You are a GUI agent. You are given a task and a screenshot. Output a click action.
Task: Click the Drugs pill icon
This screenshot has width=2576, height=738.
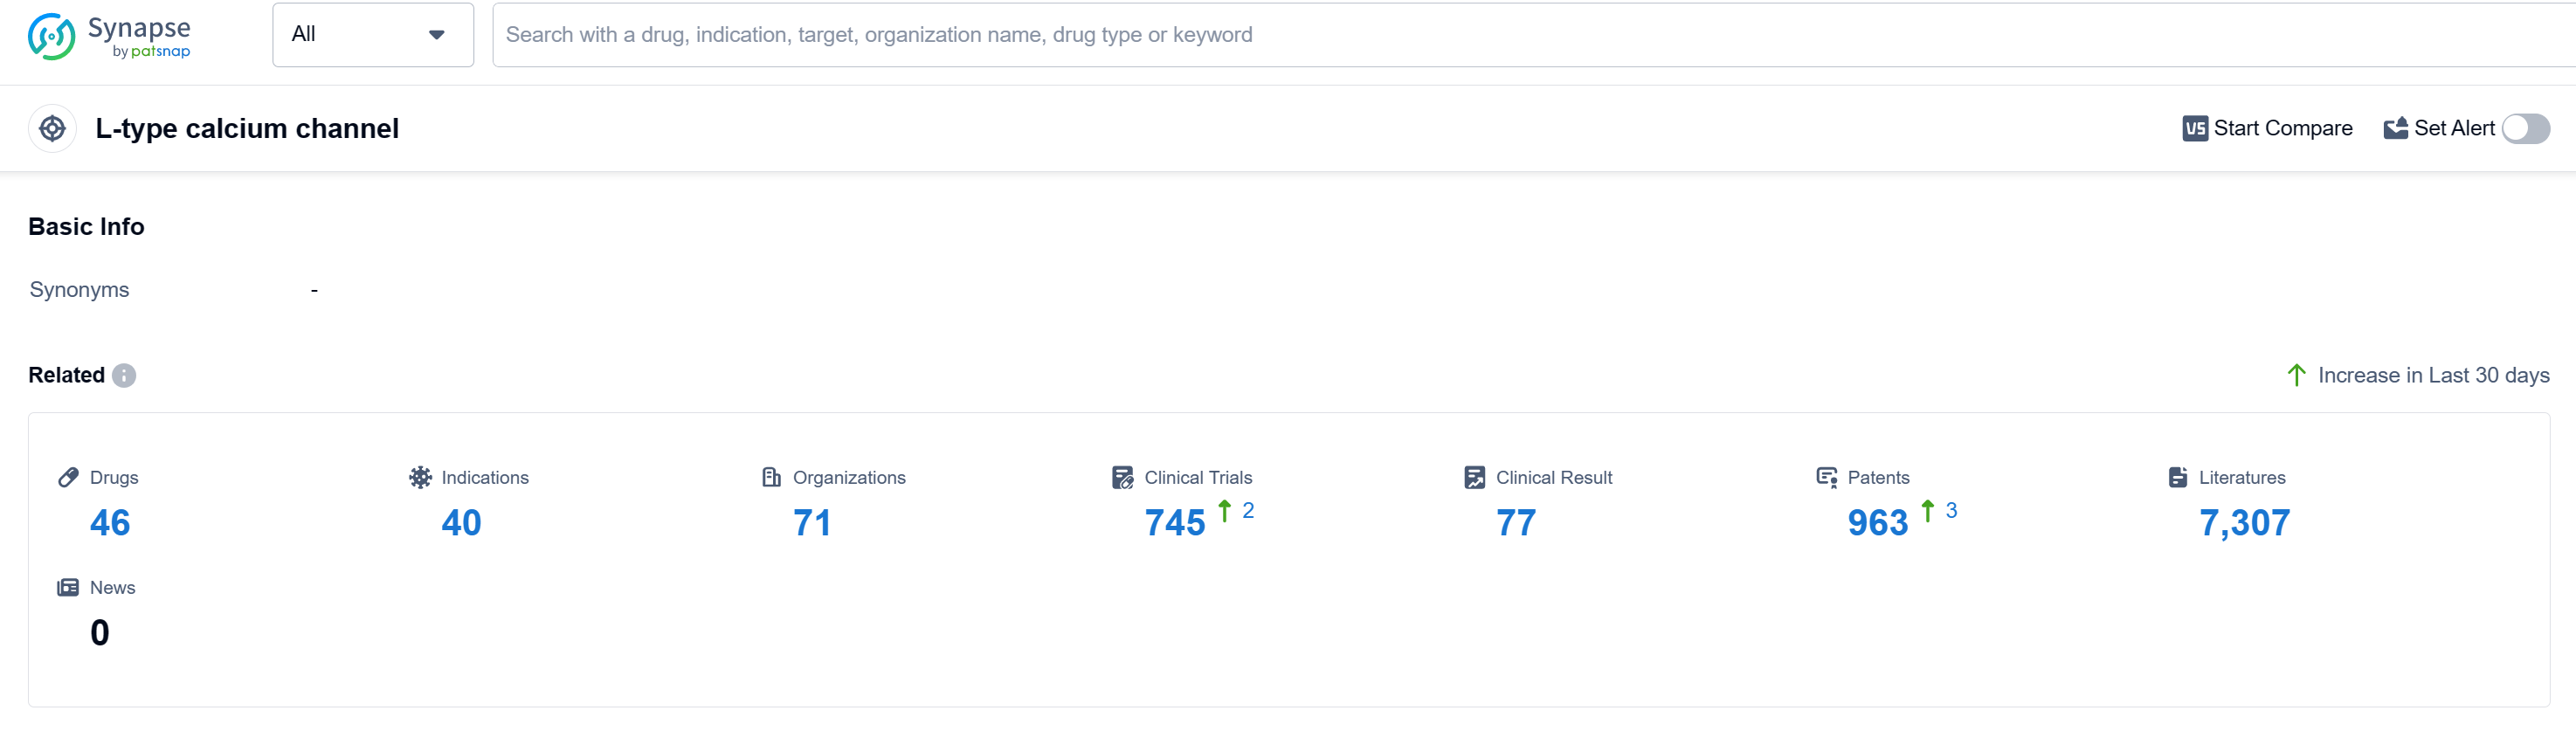(x=68, y=478)
